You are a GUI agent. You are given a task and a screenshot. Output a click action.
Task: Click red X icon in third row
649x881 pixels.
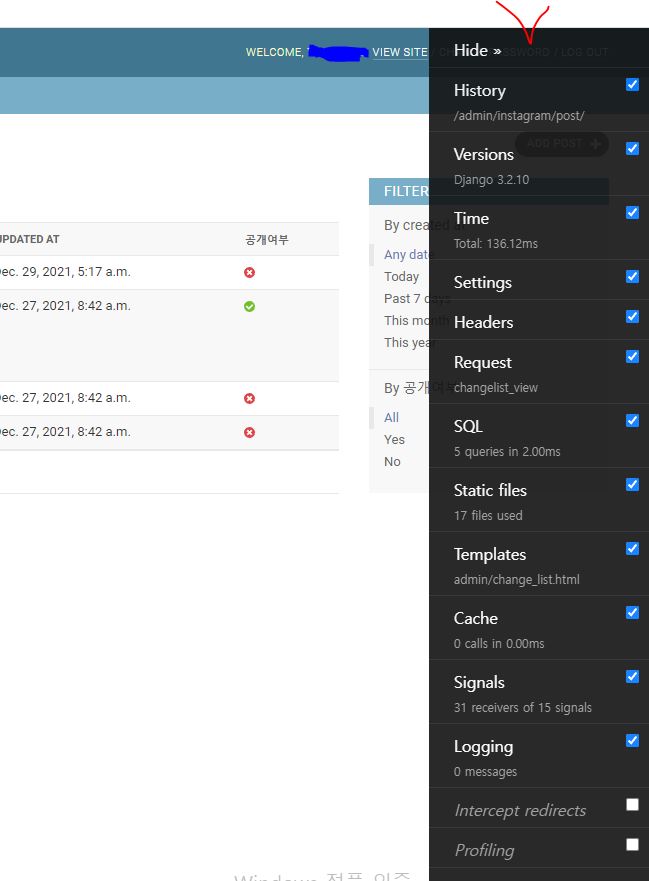click(249, 398)
